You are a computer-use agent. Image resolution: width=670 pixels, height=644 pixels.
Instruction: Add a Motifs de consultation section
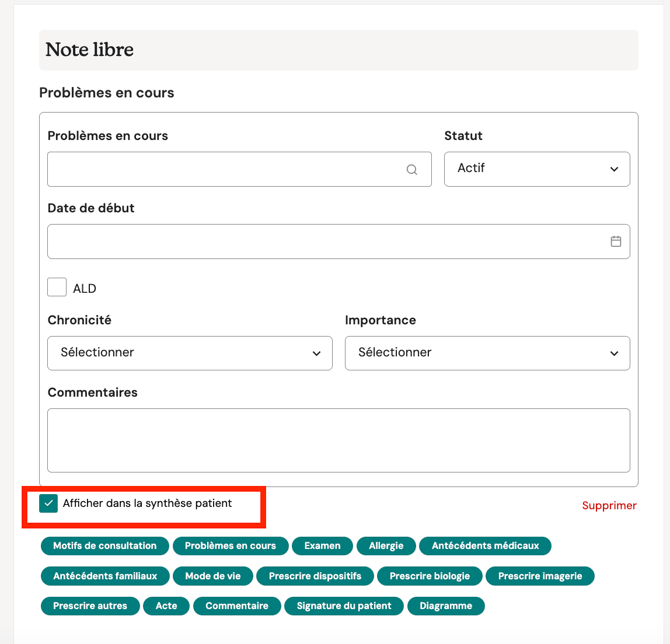[105, 546]
